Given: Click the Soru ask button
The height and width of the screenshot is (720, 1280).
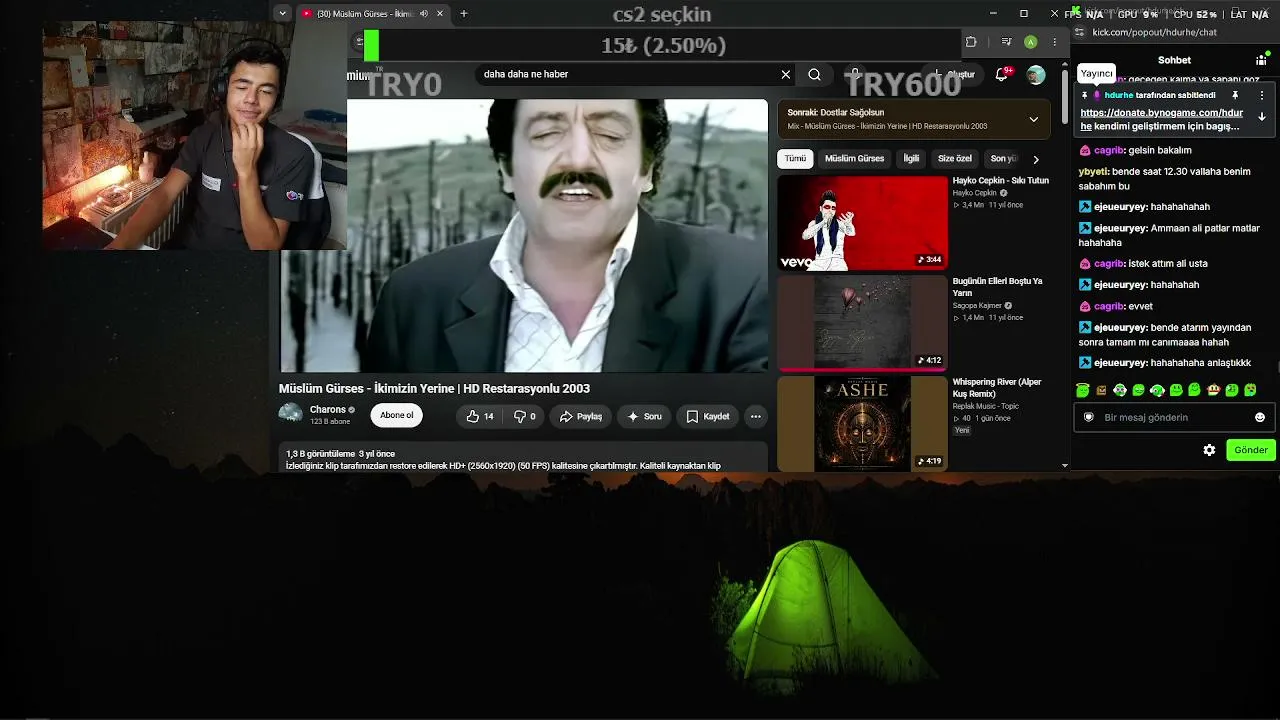Looking at the screenshot, I should (643, 416).
